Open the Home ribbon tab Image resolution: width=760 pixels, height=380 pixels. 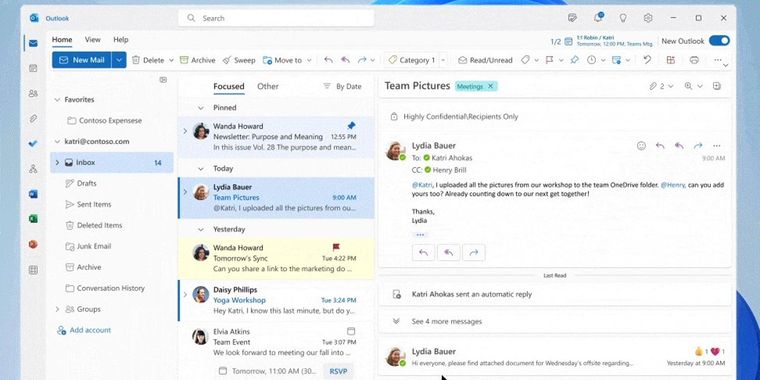click(x=62, y=40)
